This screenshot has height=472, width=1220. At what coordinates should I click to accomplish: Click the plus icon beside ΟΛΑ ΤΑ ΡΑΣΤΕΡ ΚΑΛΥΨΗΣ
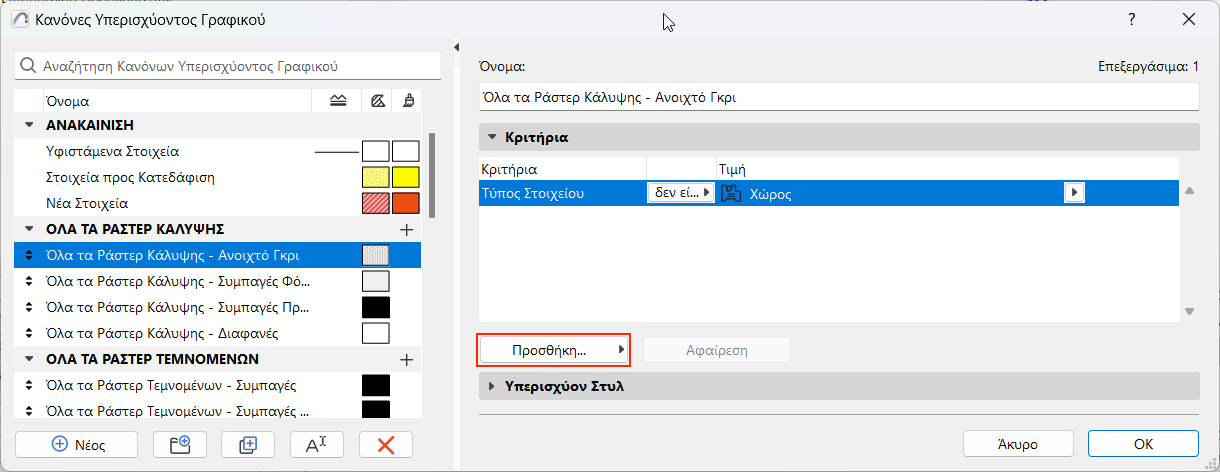406,229
